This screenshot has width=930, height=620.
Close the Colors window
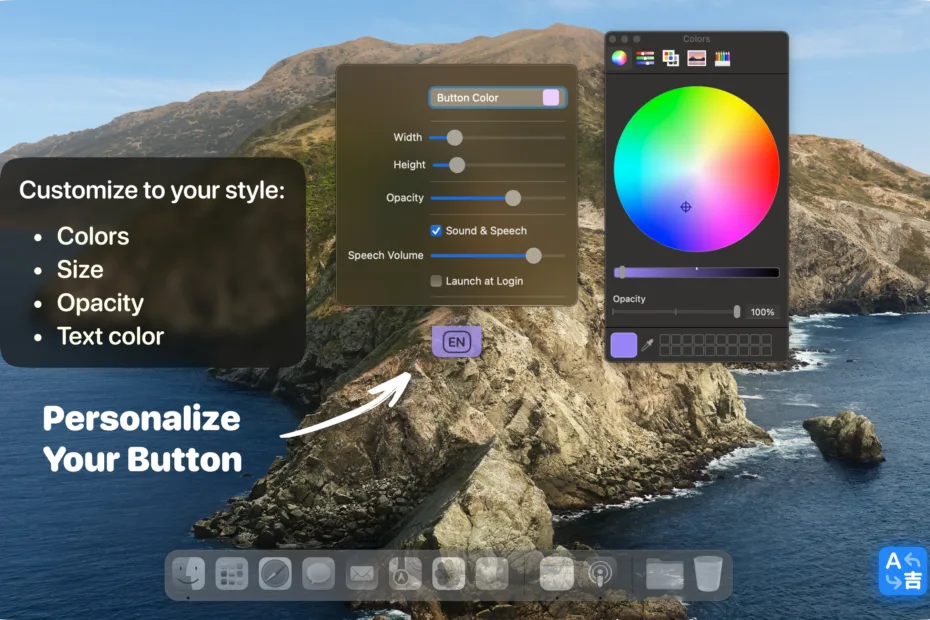pyautogui.click(x=613, y=39)
